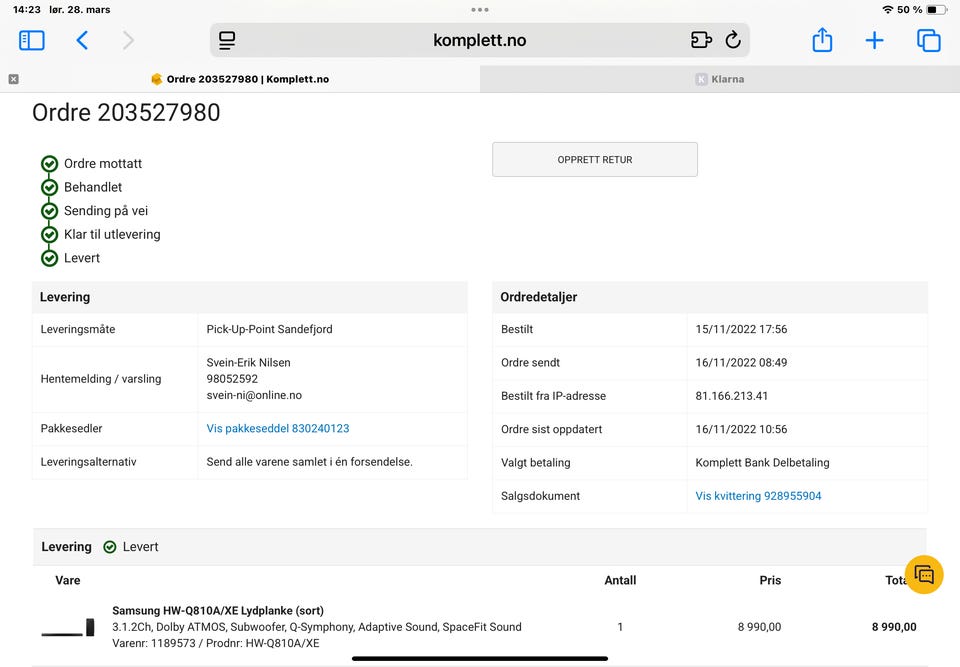Click the Antall column header
Image resolution: width=960 pixels, height=667 pixels.
[x=620, y=580]
